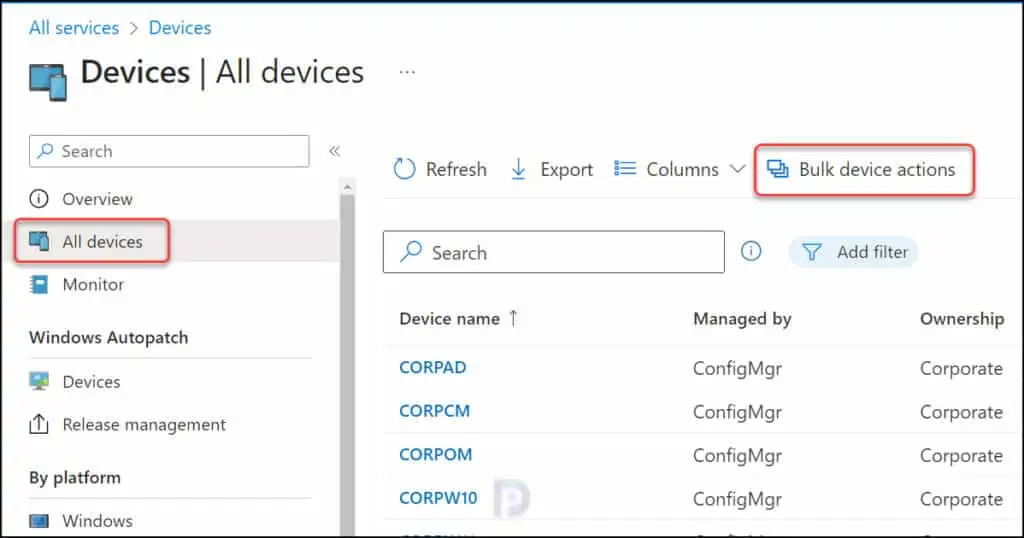
Task: Click the Windows Autopatch section heading
Action: [x=108, y=338]
